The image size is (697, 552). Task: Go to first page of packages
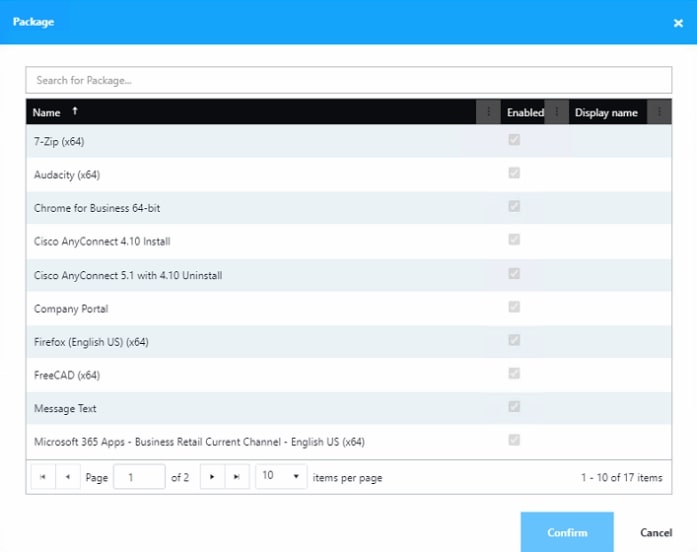tap(42, 477)
